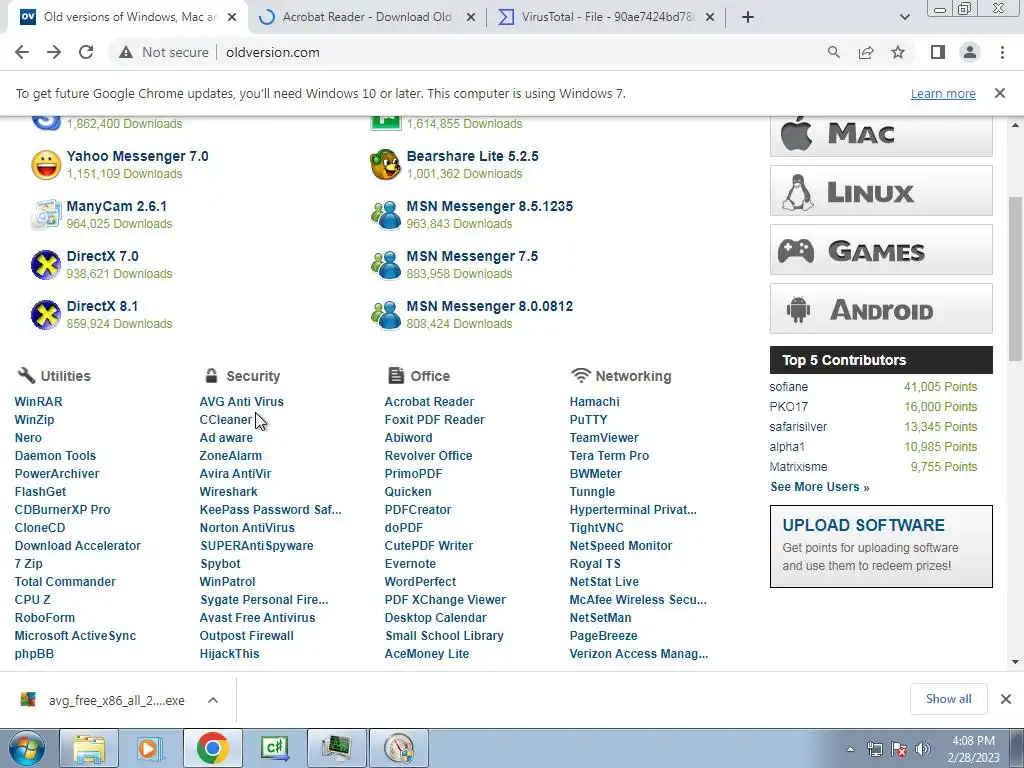Expand the avg_free download options chevron

tap(213, 700)
